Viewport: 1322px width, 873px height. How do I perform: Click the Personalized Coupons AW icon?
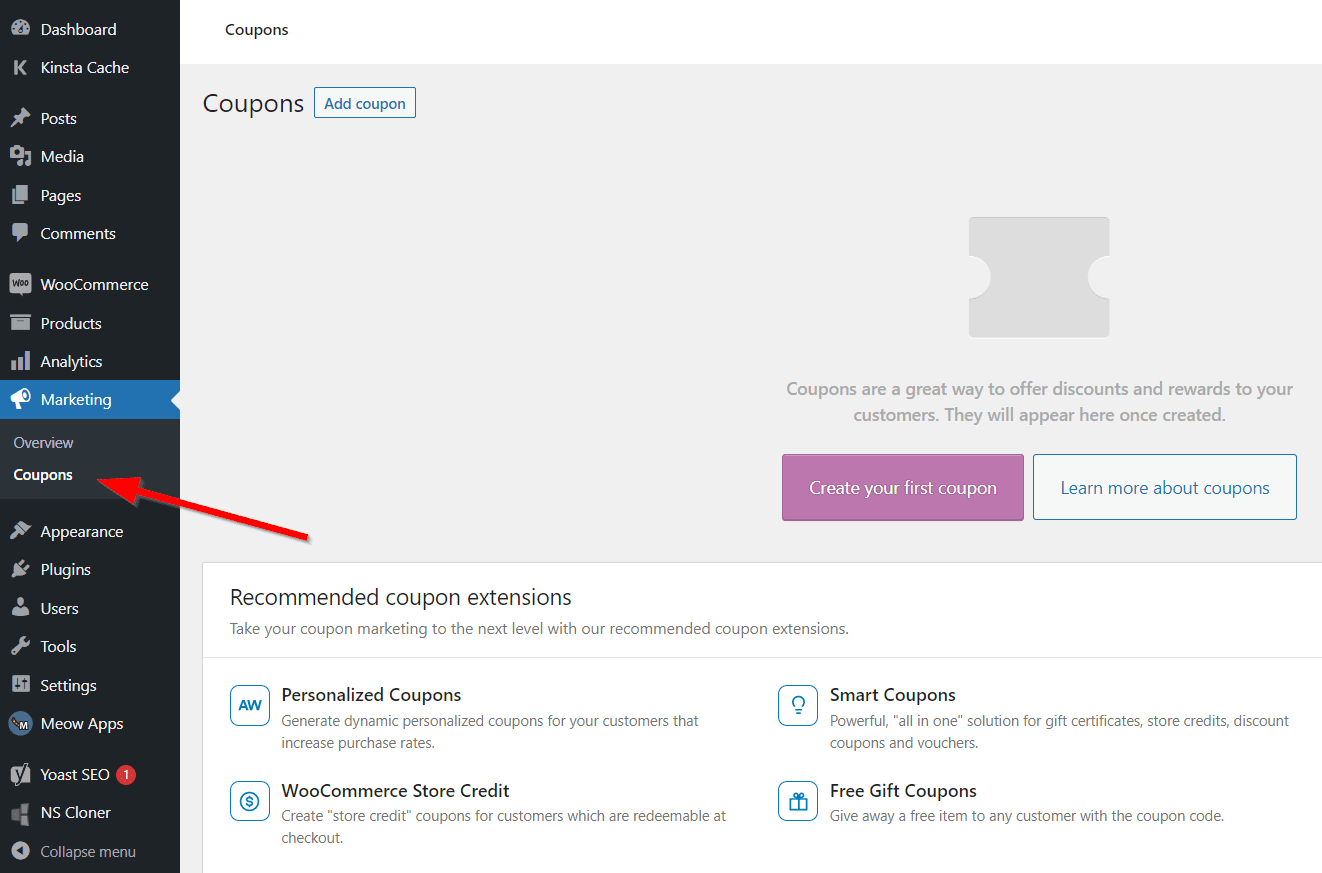click(249, 705)
